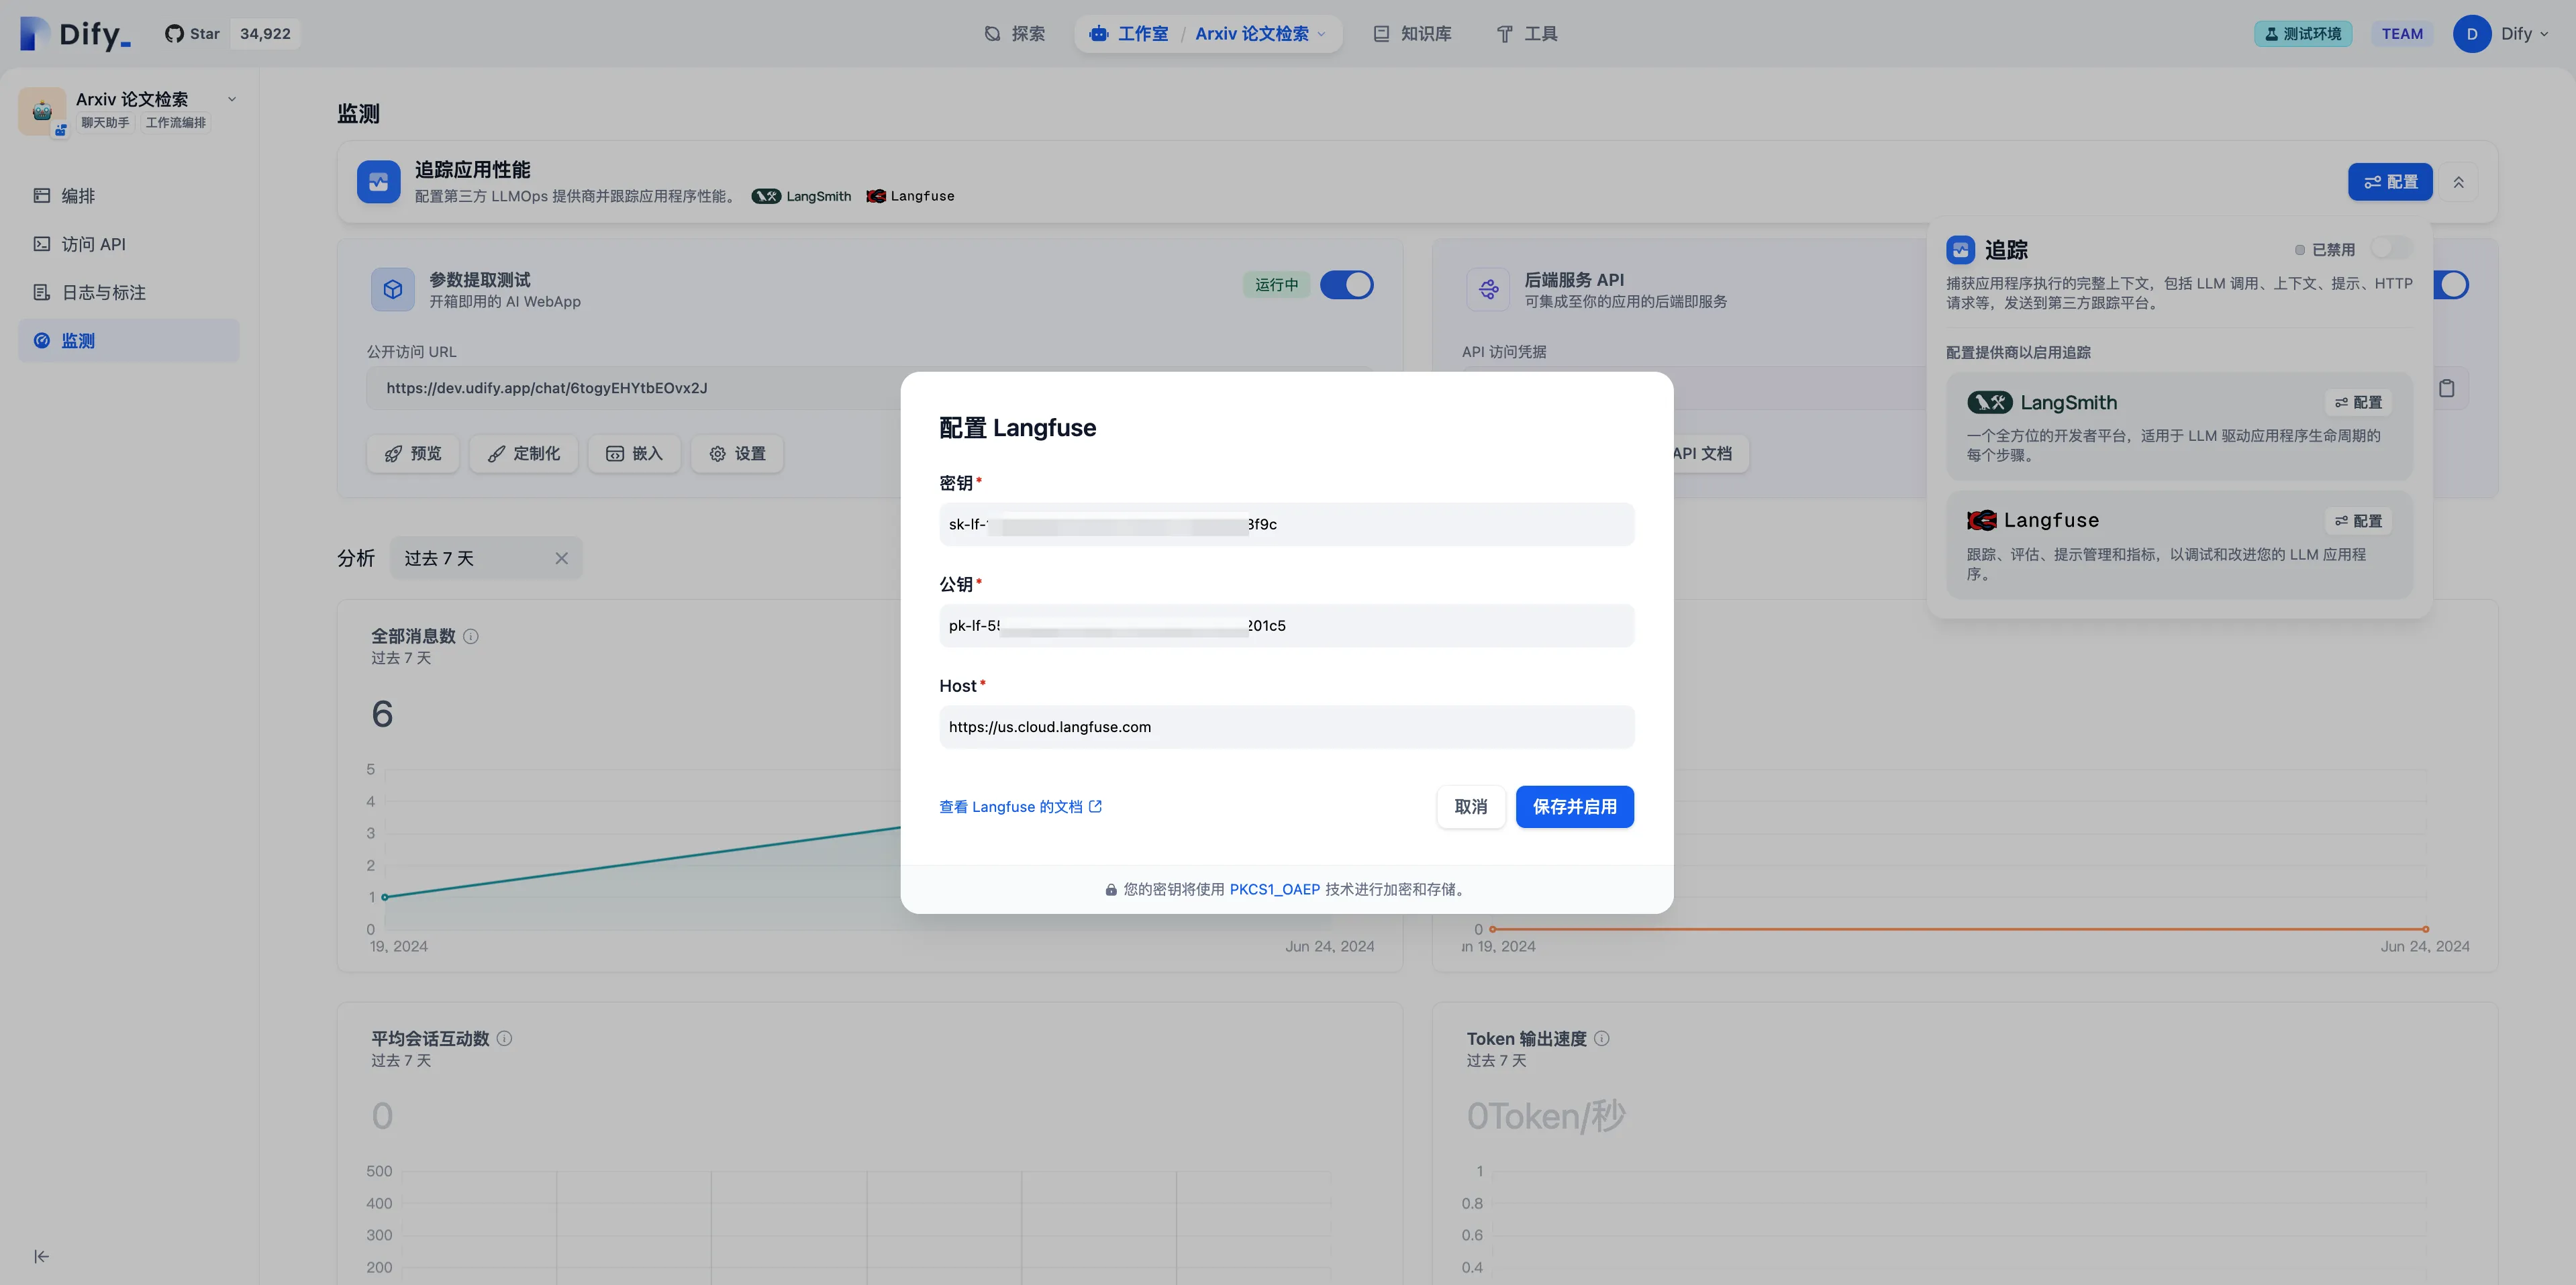This screenshot has width=2576, height=1285.
Task: Click the 保存并启用 button
Action: point(1574,807)
